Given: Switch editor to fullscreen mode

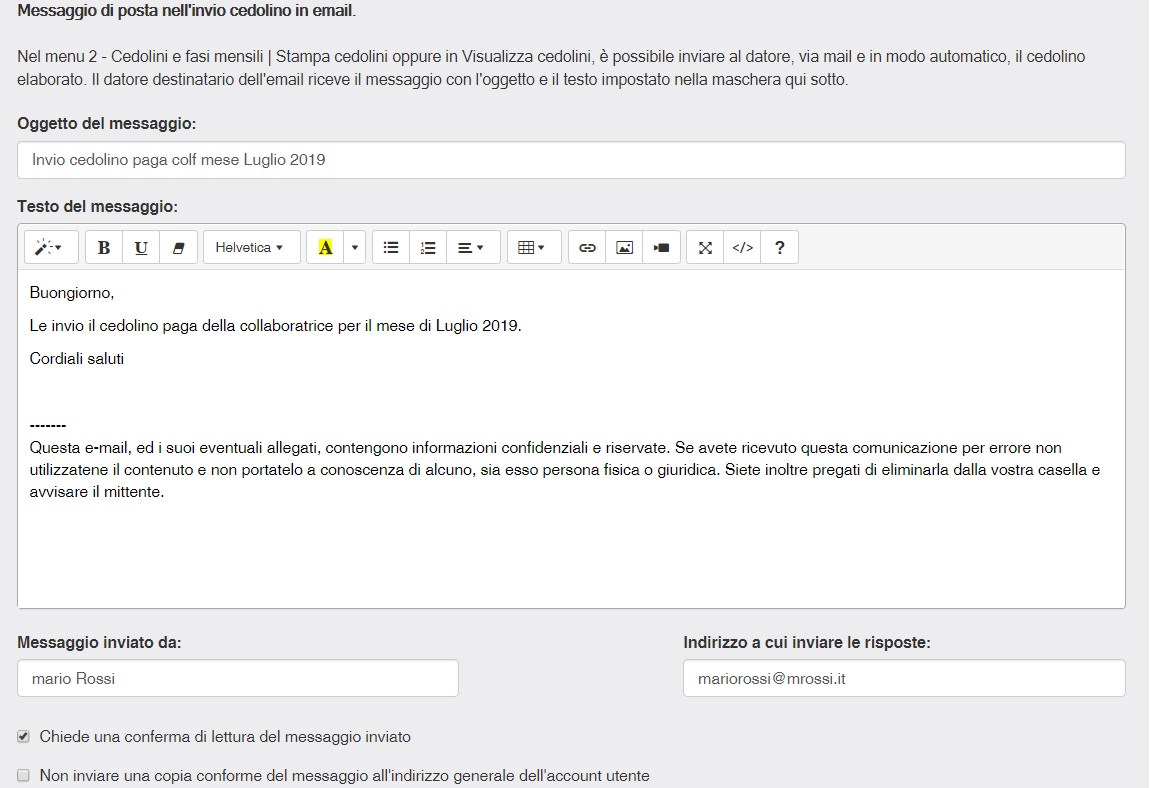Looking at the screenshot, I should point(705,248).
